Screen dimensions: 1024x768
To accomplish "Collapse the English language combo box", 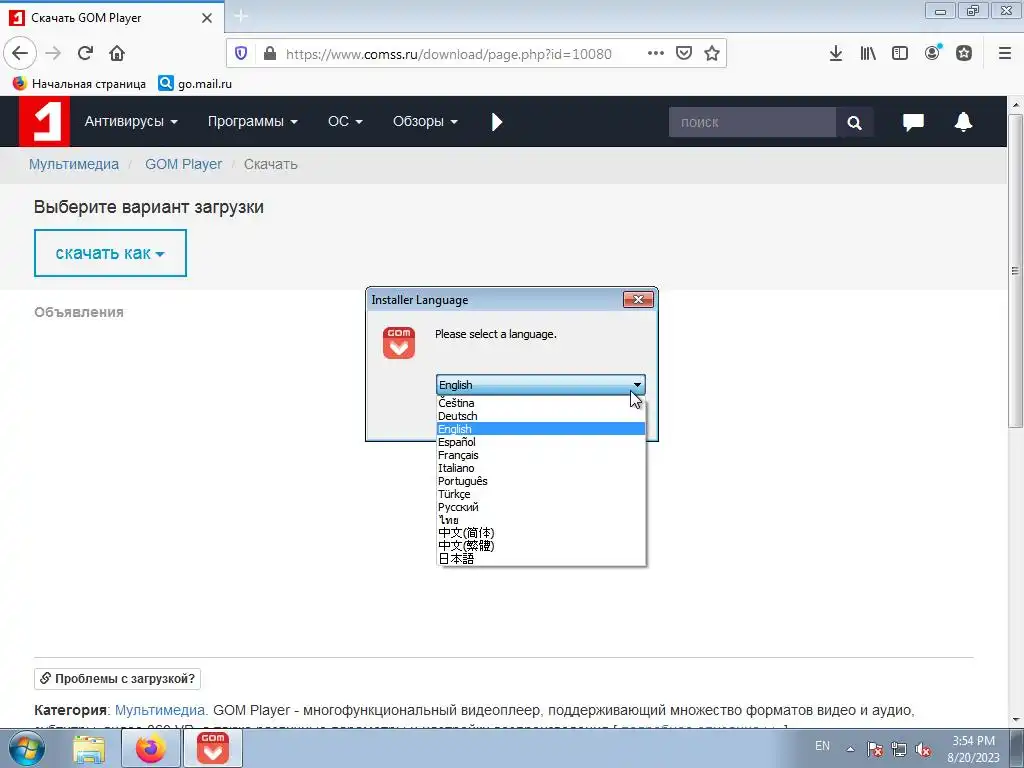I will 541,385.
